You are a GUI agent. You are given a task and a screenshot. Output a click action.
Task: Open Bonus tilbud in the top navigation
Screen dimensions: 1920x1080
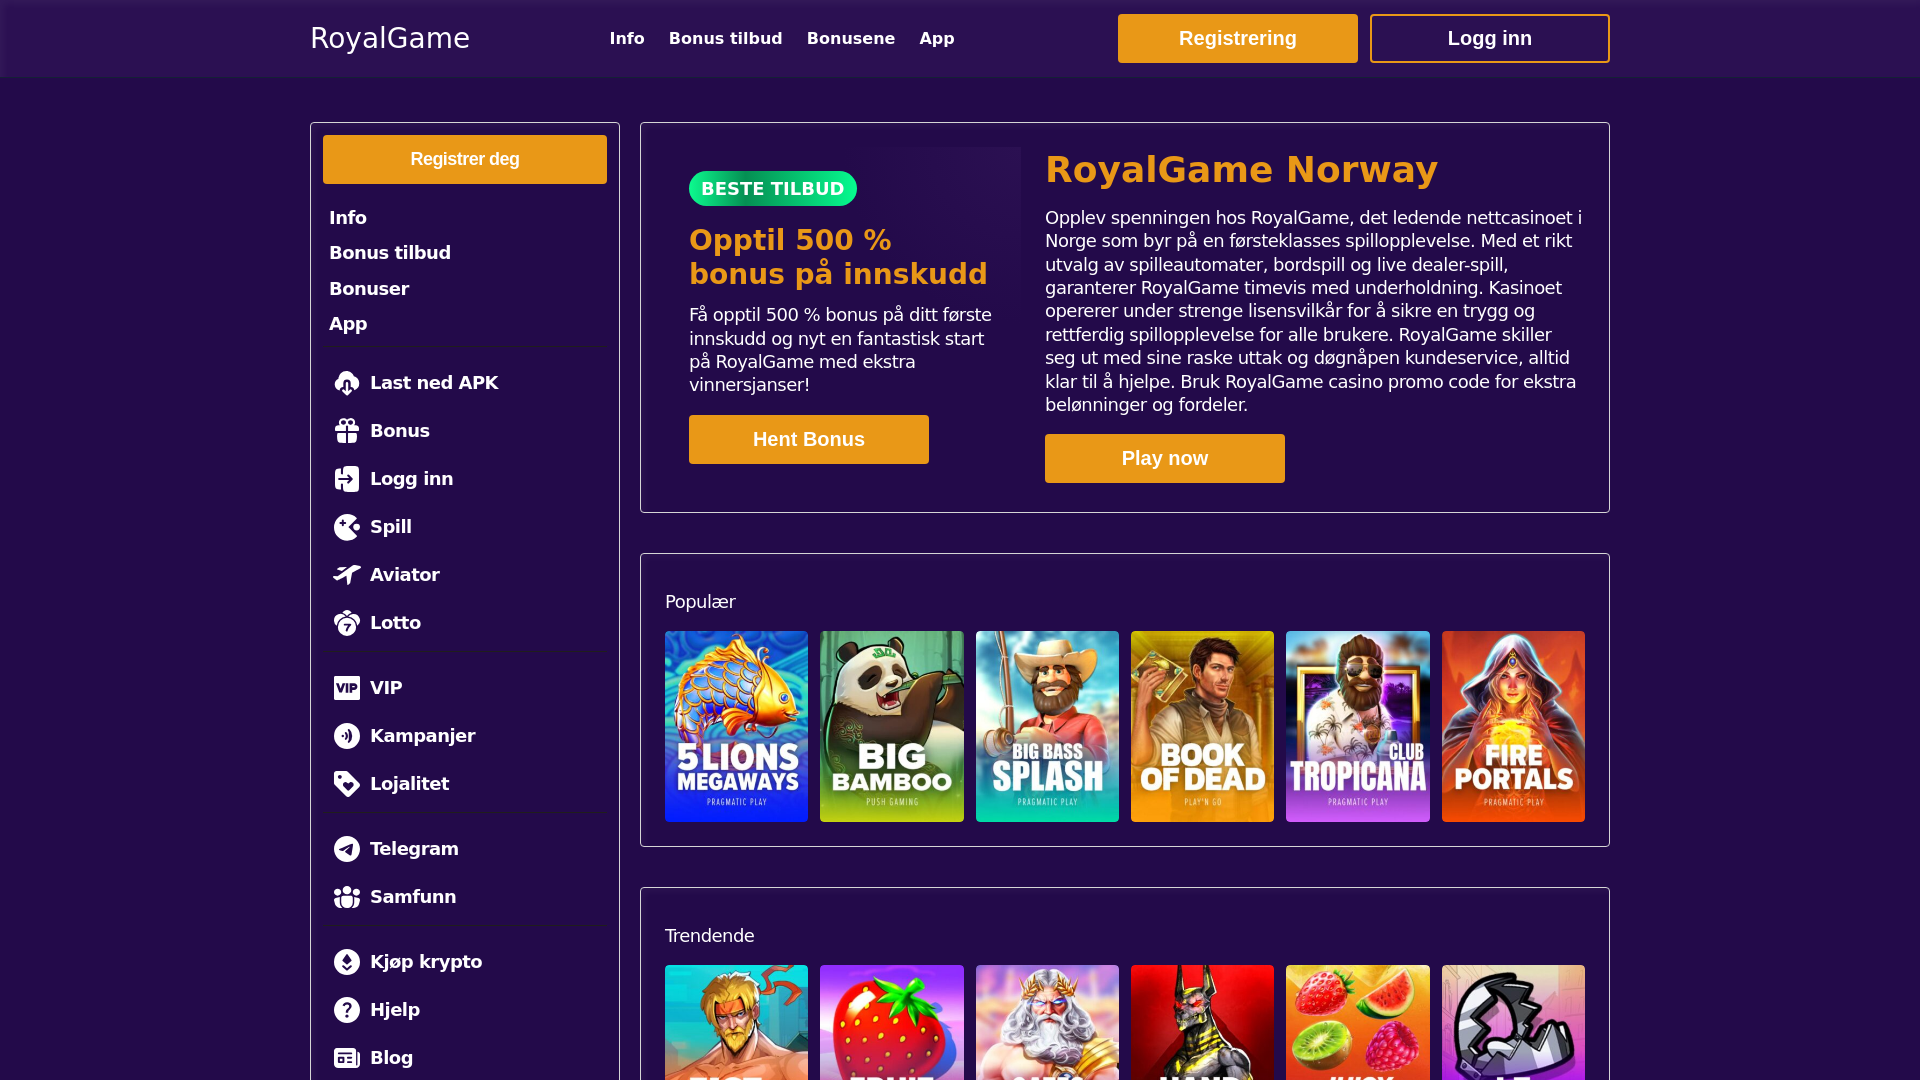[x=726, y=38]
